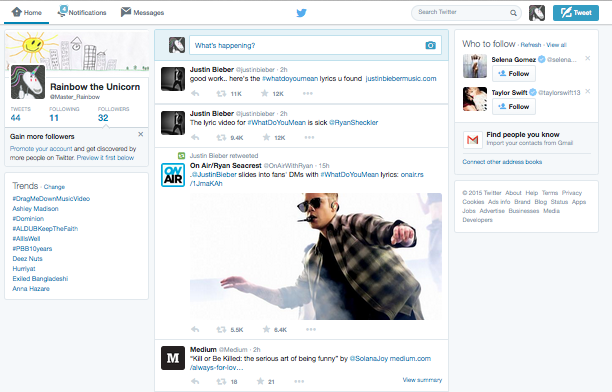612x392 pixels.
Task: Favorite the On Air/Ryan Seacrest tweet
Action: (x=266, y=329)
